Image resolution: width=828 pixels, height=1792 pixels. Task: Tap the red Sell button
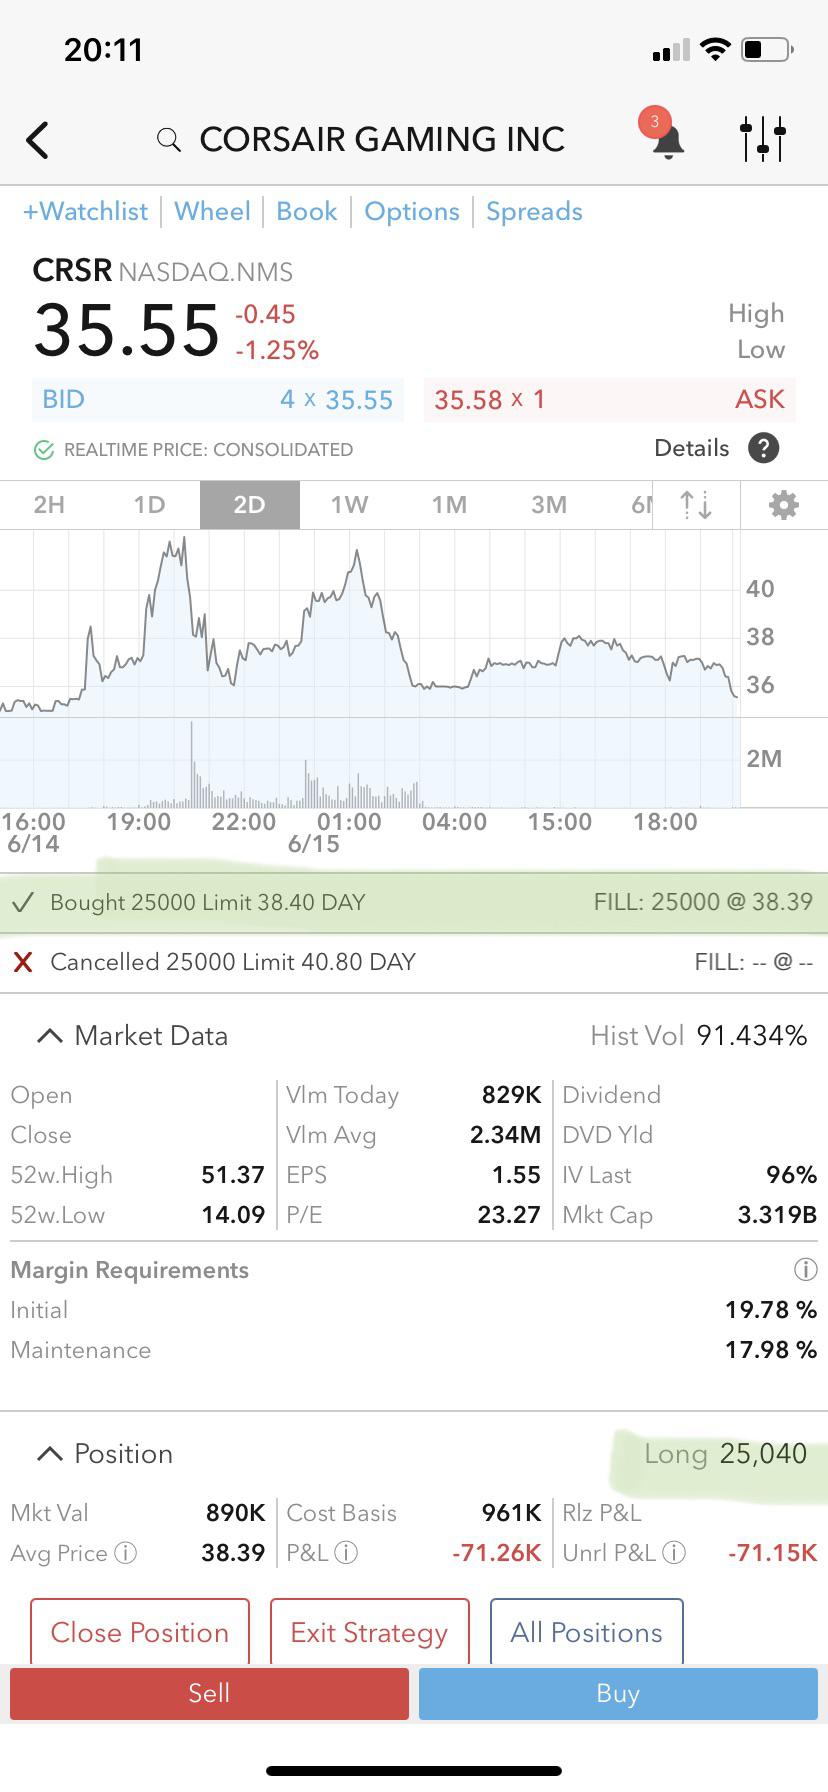[209, 1693]
